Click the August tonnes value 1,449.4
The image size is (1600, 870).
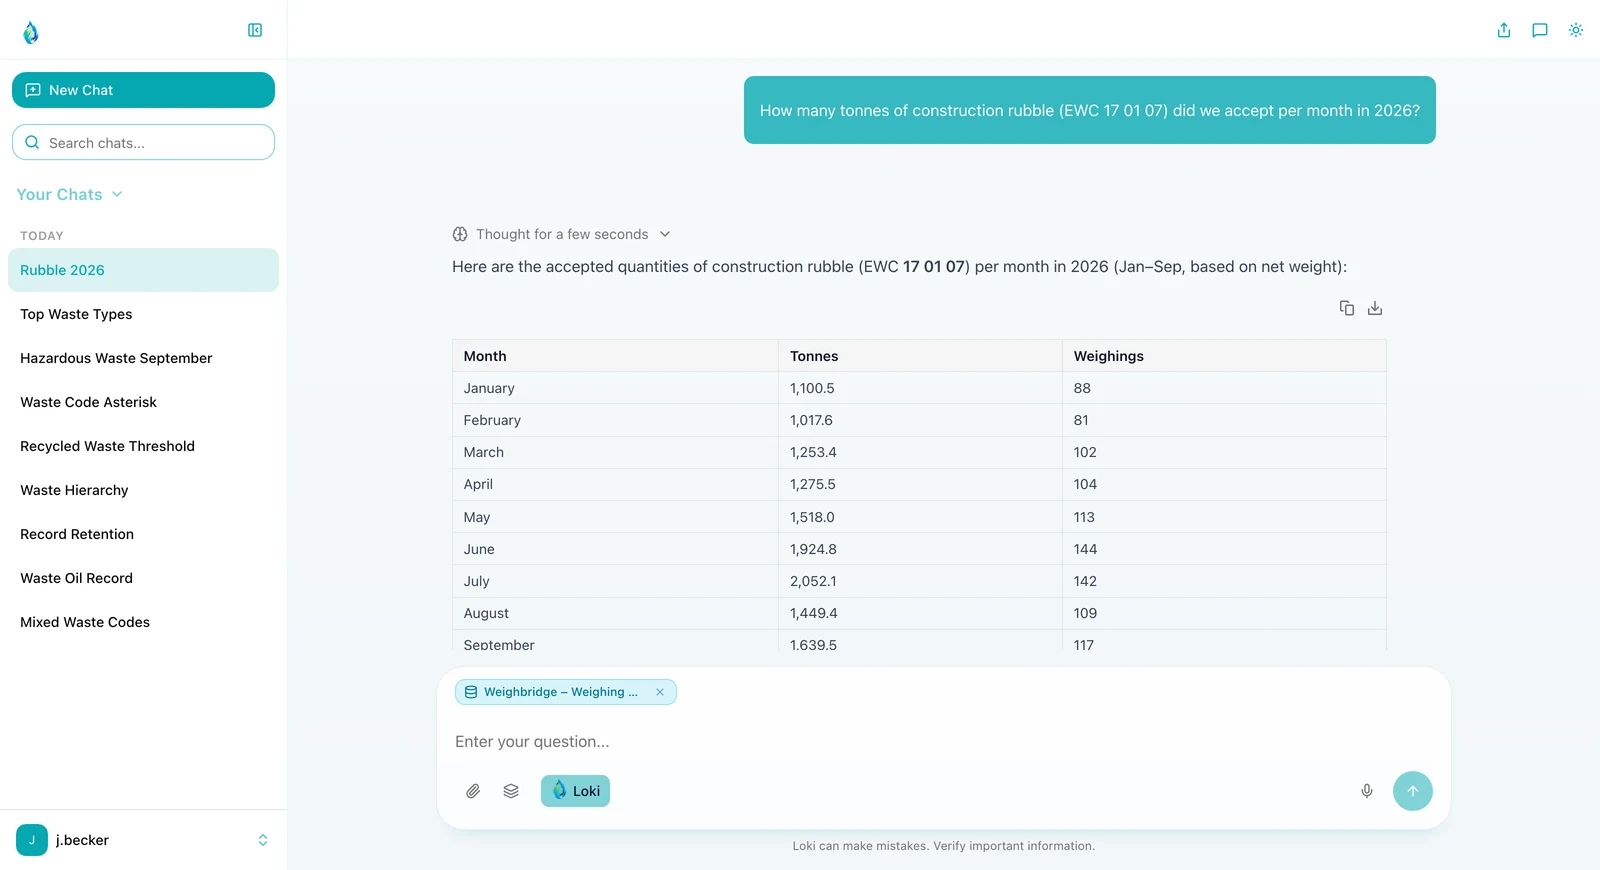point(814,613)
